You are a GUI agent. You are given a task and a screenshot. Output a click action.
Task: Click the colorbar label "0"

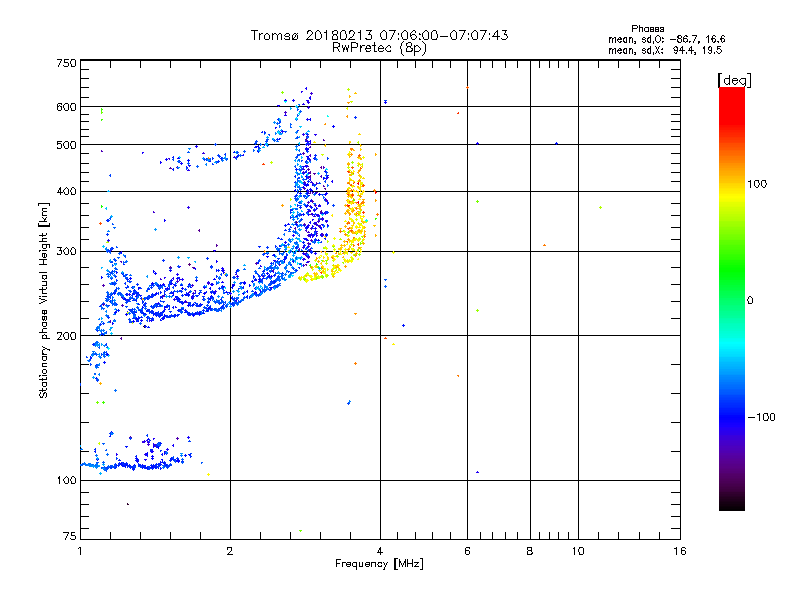tap(750, 301)
